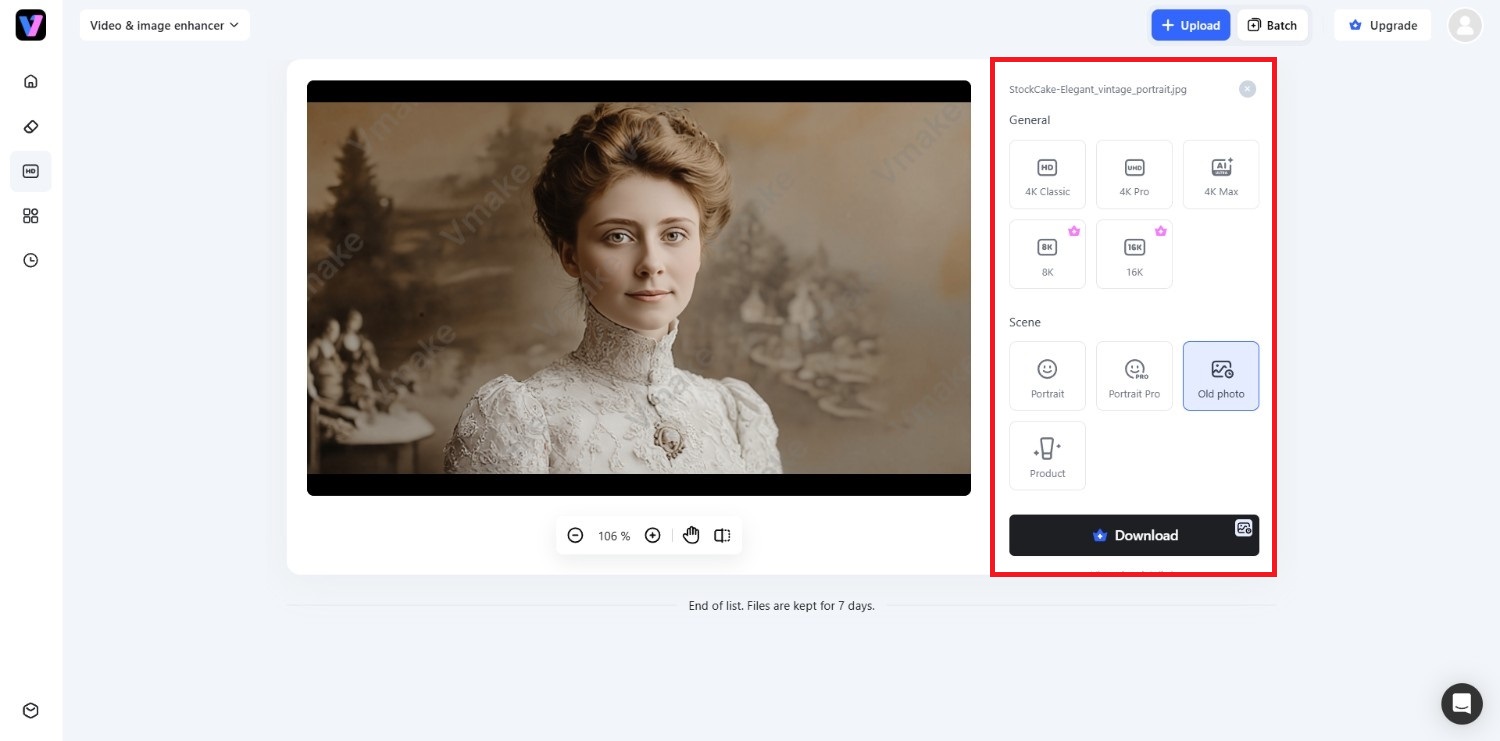1500x741 pixels.
Task: Click the Vmake logo icon
Action: 31,25
